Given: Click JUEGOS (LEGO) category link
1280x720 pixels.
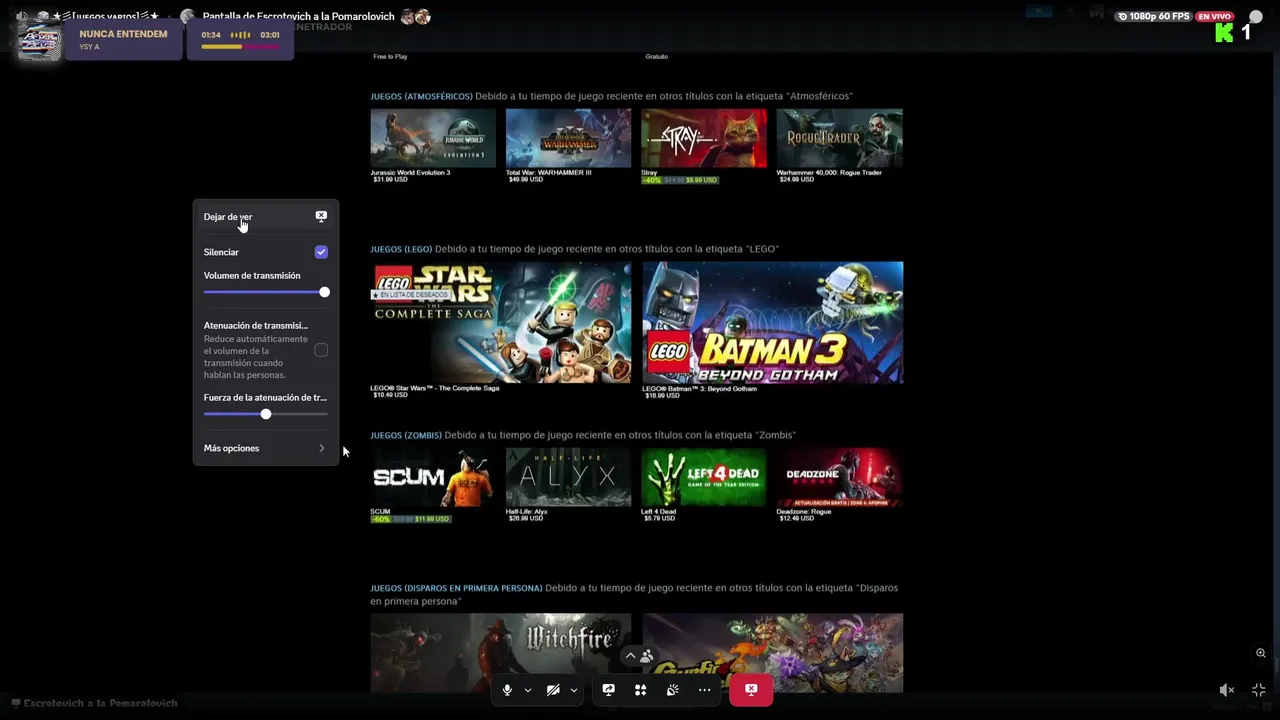Looking at the screenshot, I should [401, 249].
